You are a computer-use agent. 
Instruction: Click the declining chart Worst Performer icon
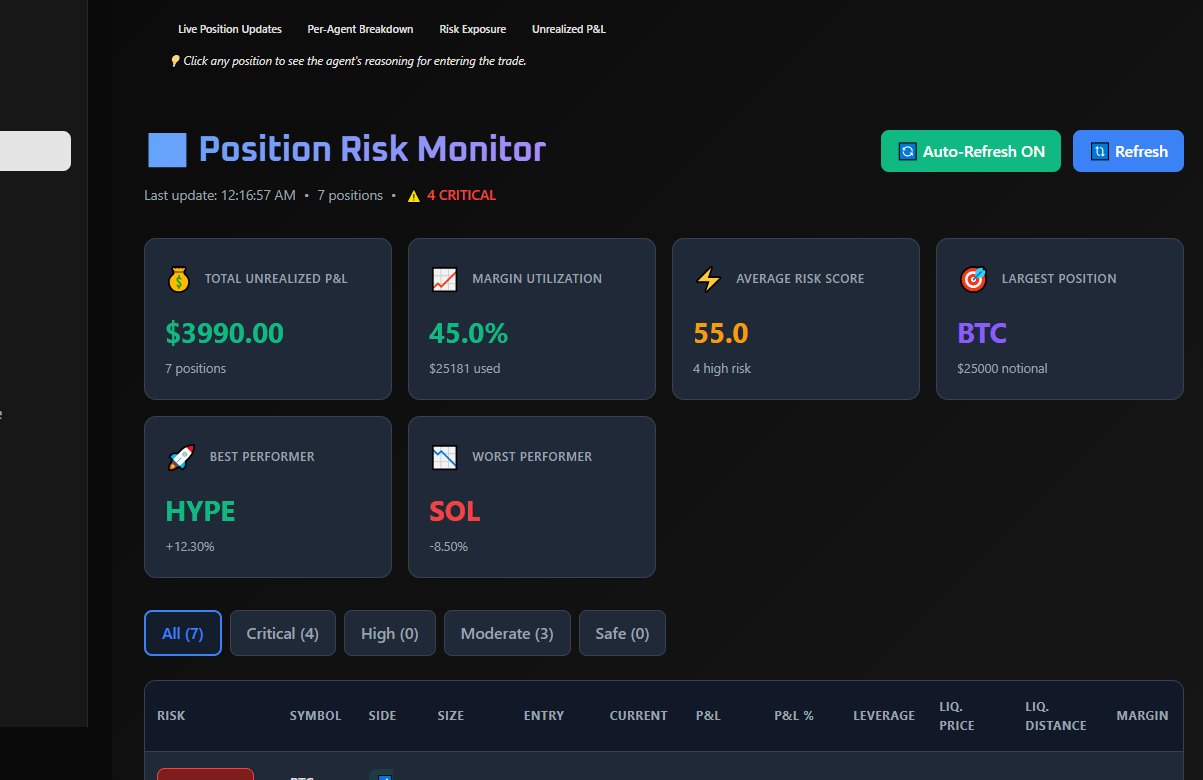coord(444,458)
